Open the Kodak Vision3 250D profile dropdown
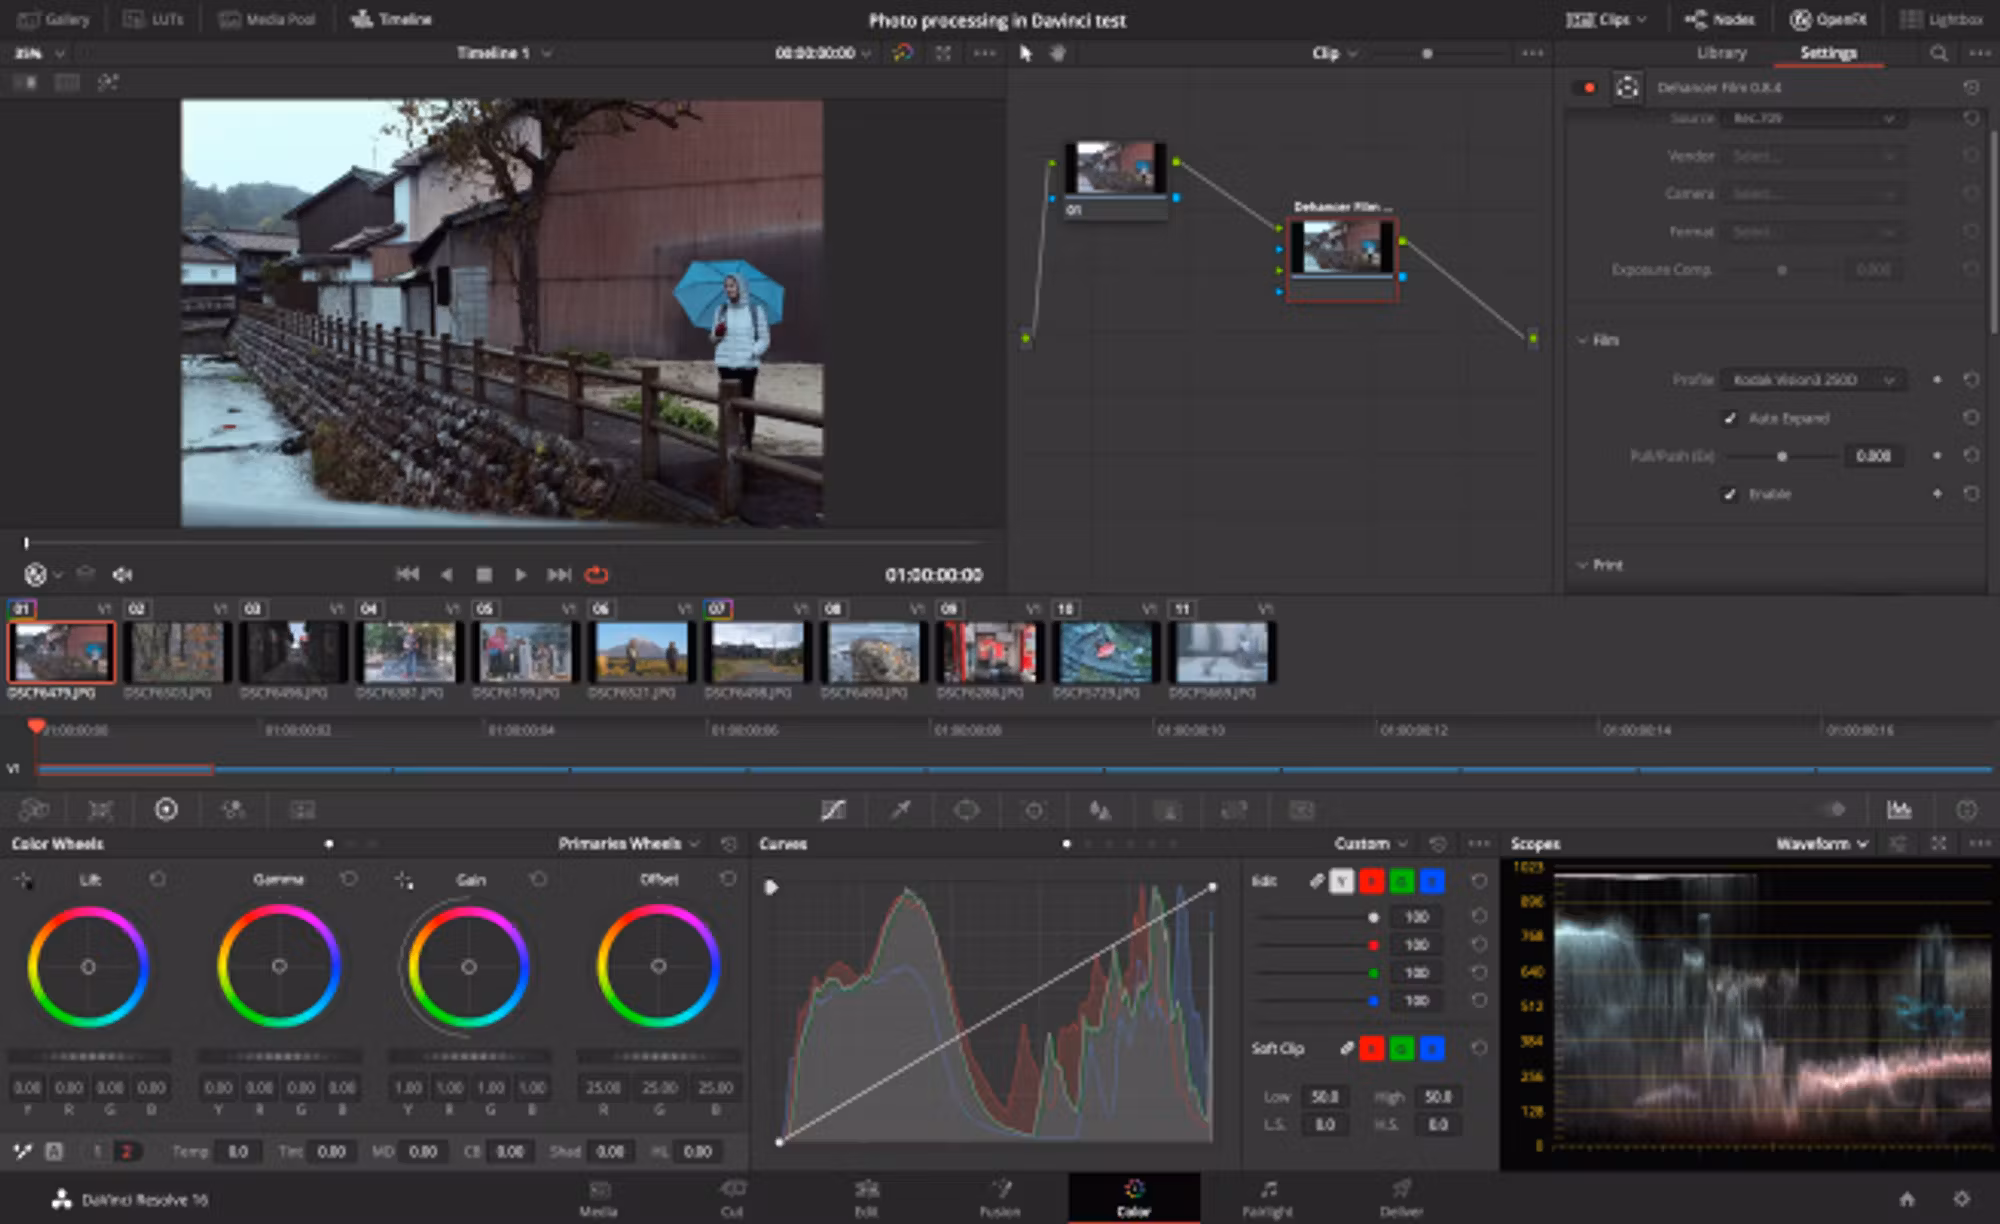 pyautogui.click(x=1812, y=380)
